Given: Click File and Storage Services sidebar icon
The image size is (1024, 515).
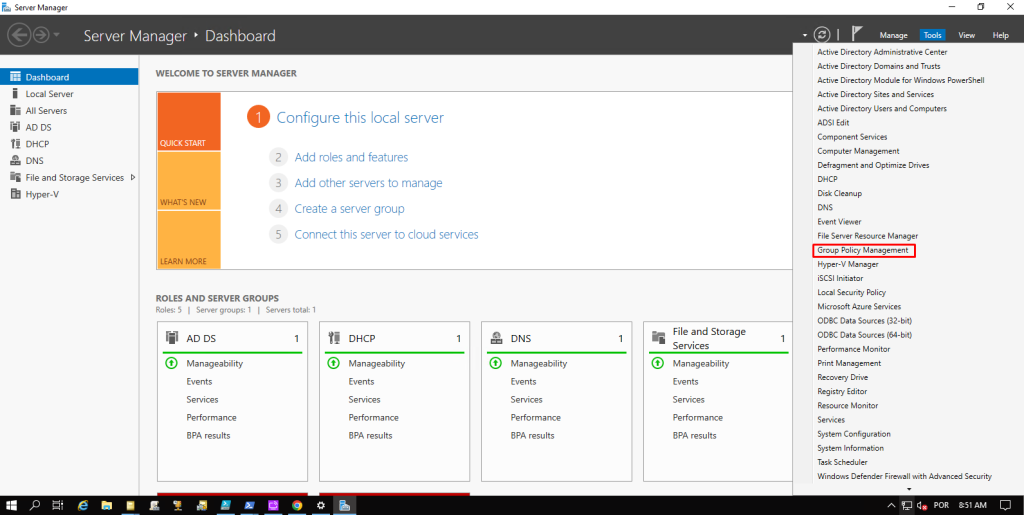Looking at the screenshot, I should [x=16, y=177].
